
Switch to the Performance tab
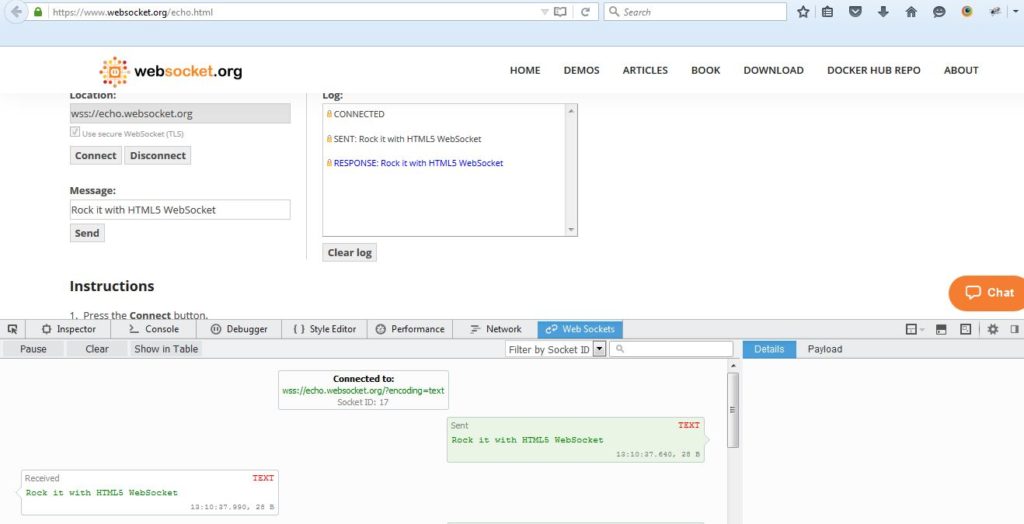tap(410, 329)
